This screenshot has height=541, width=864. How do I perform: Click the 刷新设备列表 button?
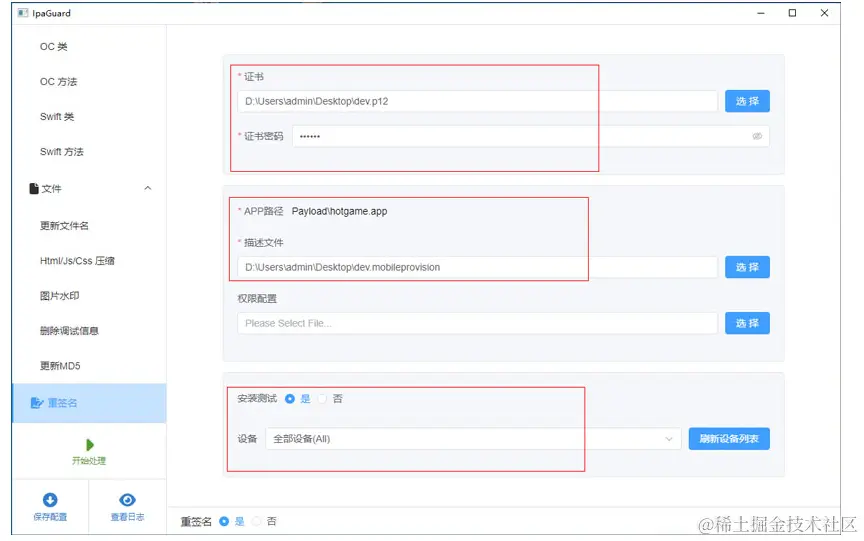pyautogui.click(x=729, y=439)
